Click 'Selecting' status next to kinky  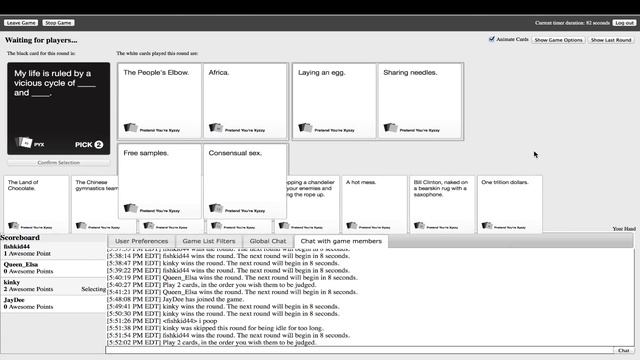[x=93, y=289]
